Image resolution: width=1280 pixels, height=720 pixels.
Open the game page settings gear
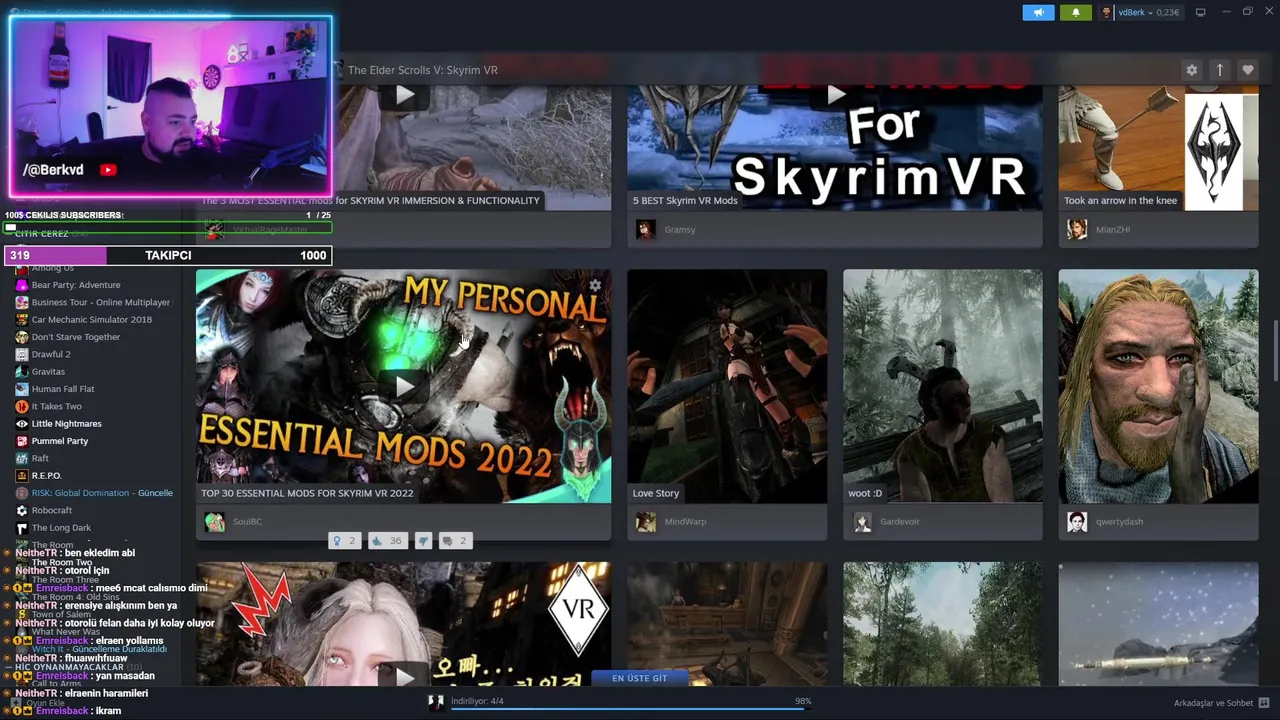click(x=1191, y=70)
